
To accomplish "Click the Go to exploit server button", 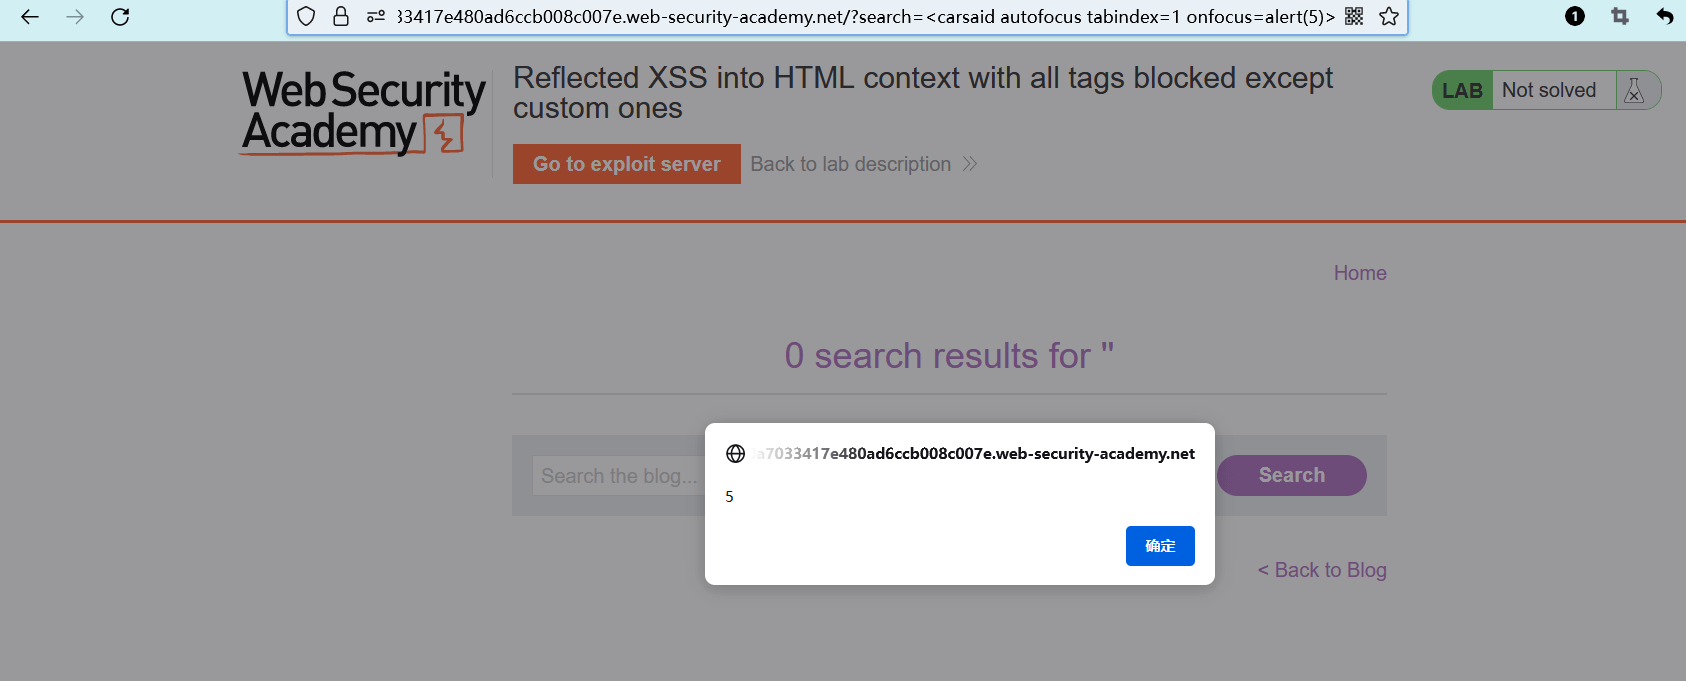I will (x=627, y=164).
